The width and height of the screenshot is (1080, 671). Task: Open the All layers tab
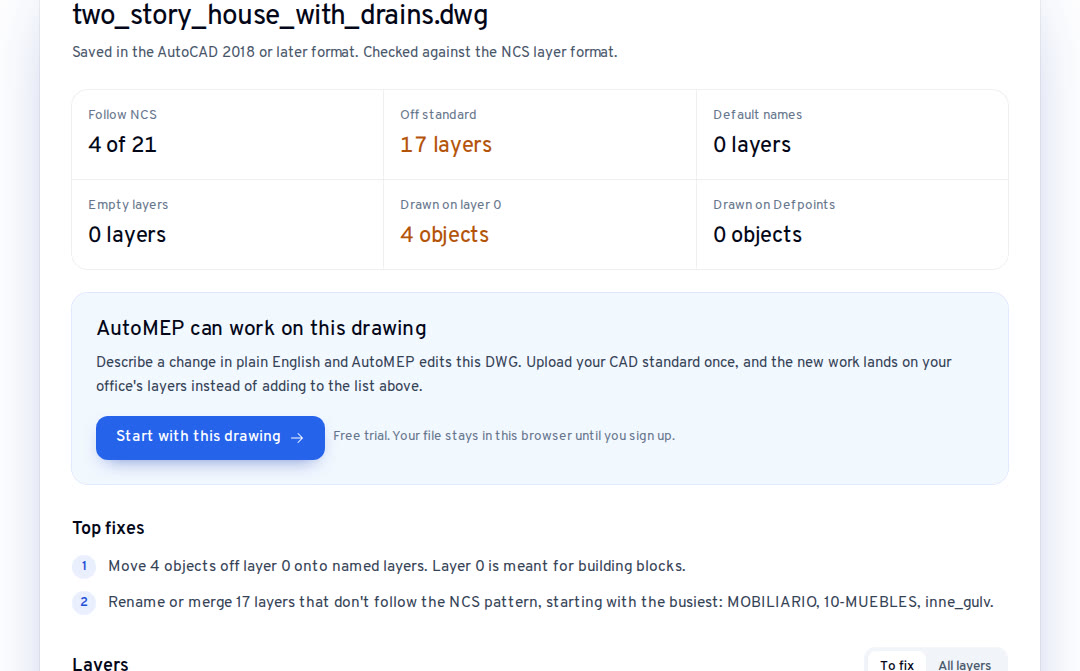tap(964, 664)
